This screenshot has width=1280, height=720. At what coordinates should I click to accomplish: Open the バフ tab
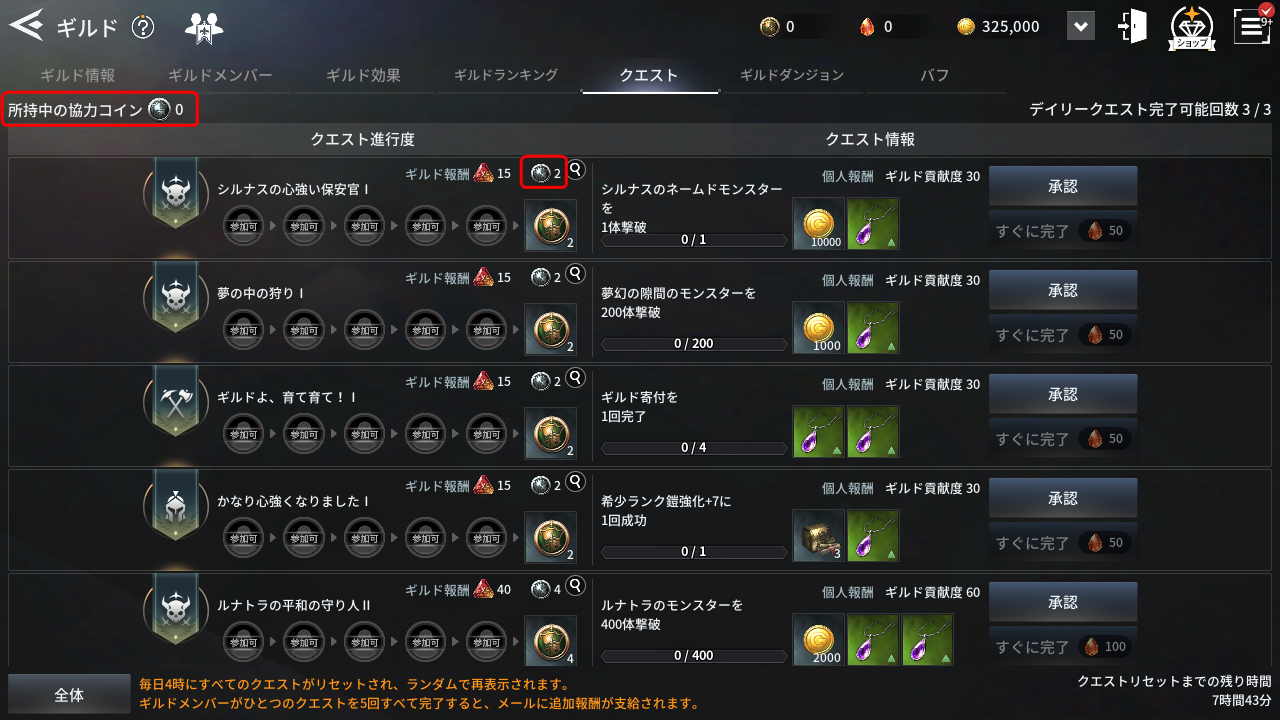(934, 75)
